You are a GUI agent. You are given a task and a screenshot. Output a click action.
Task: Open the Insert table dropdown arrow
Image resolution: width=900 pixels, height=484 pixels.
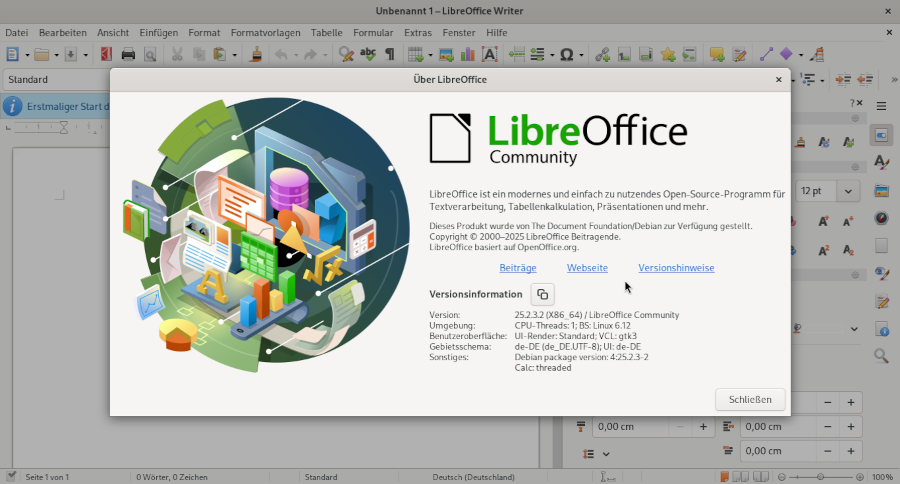[430, 55]
